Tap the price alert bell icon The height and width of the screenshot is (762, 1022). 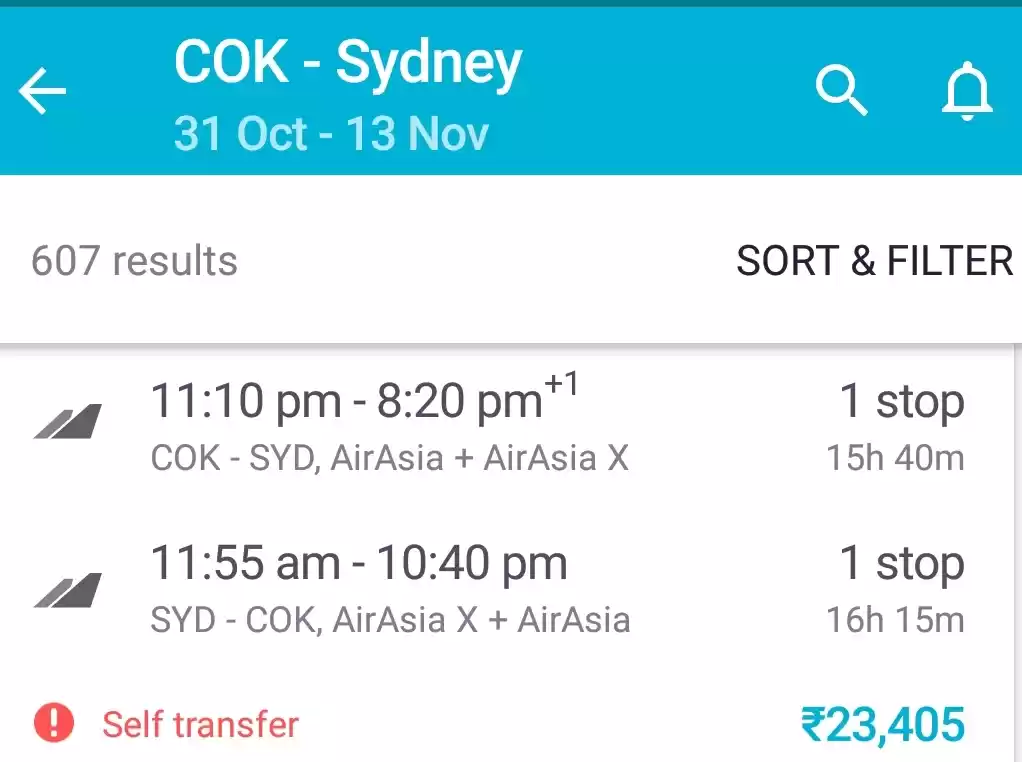tap(967, 93)
